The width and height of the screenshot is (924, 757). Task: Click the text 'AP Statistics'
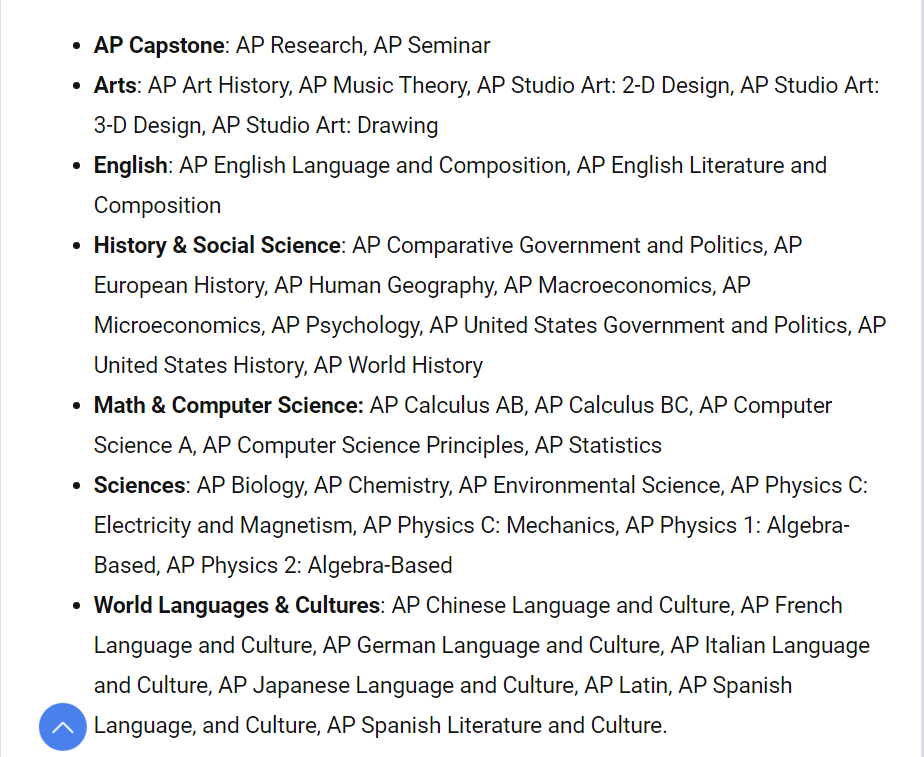click(x=598, y=445)
